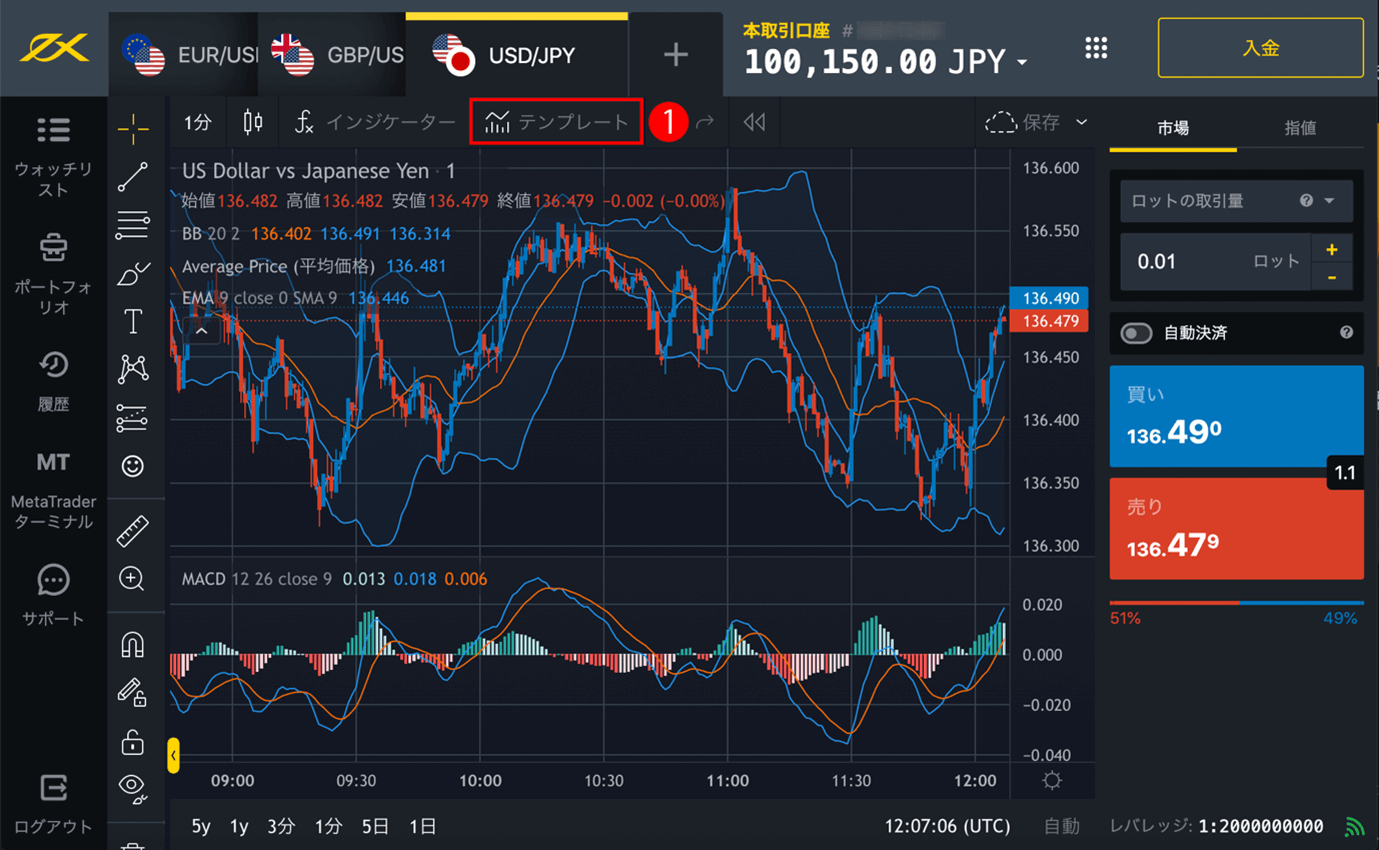Open MetaTrader terminal from sidebar
This screenshot has width=1379, height=850.
click(x=53, y=491)
